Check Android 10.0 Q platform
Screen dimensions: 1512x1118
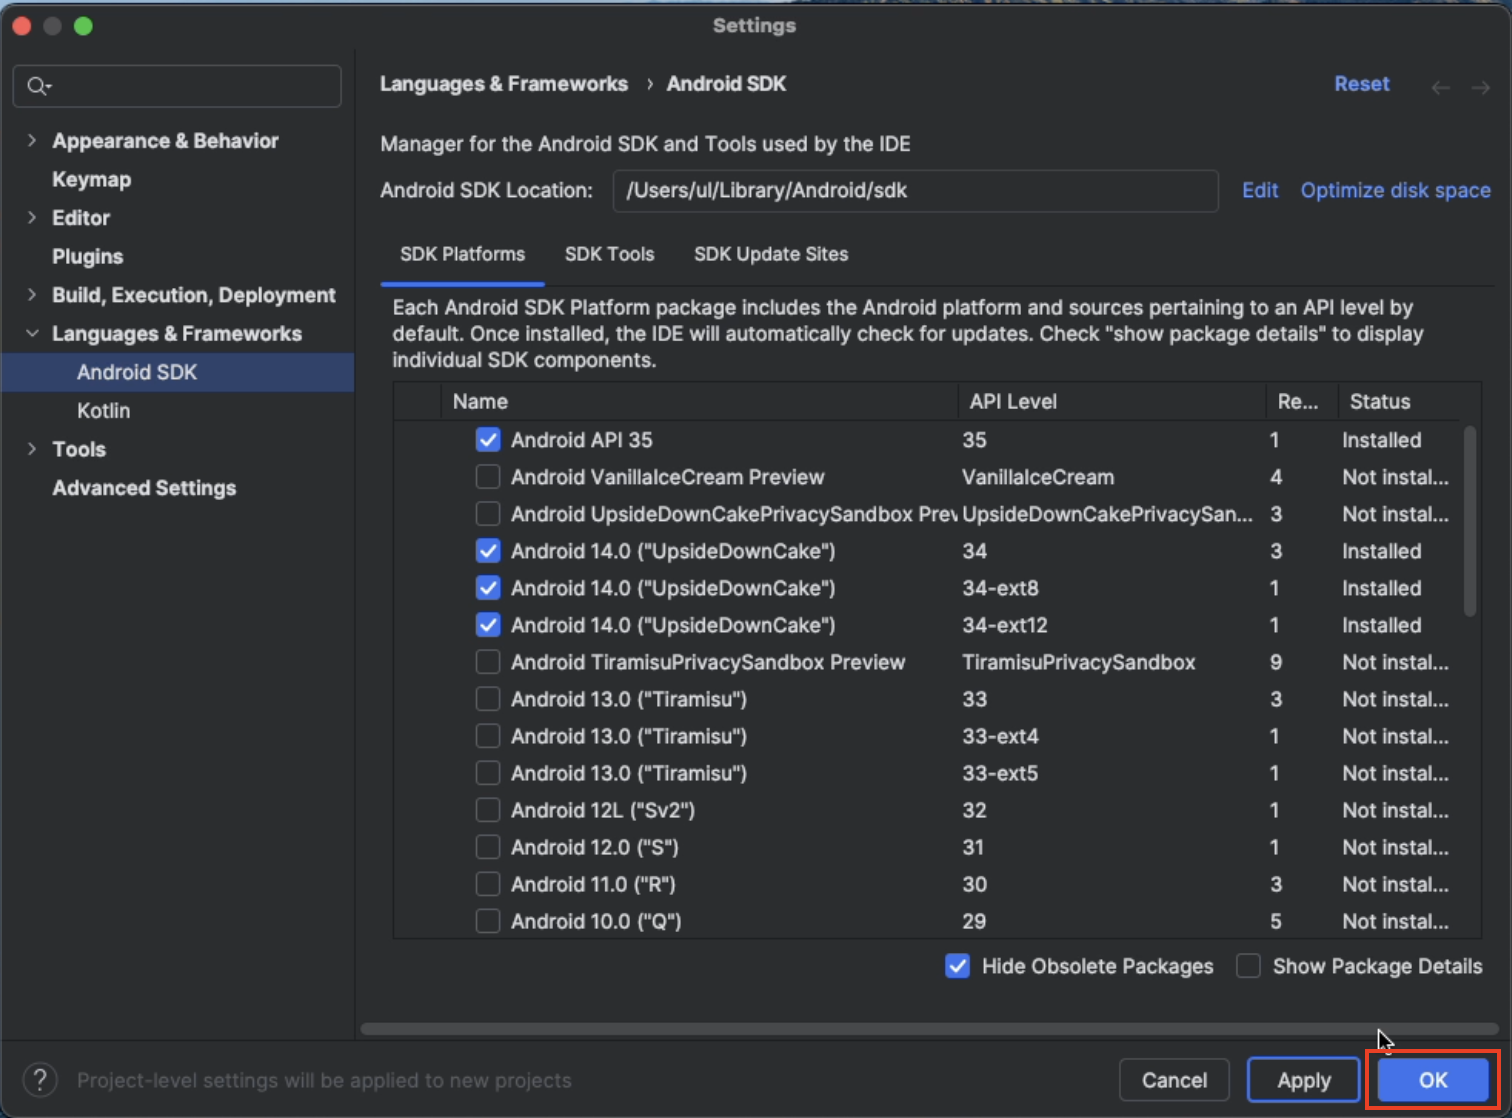[488, 921]
